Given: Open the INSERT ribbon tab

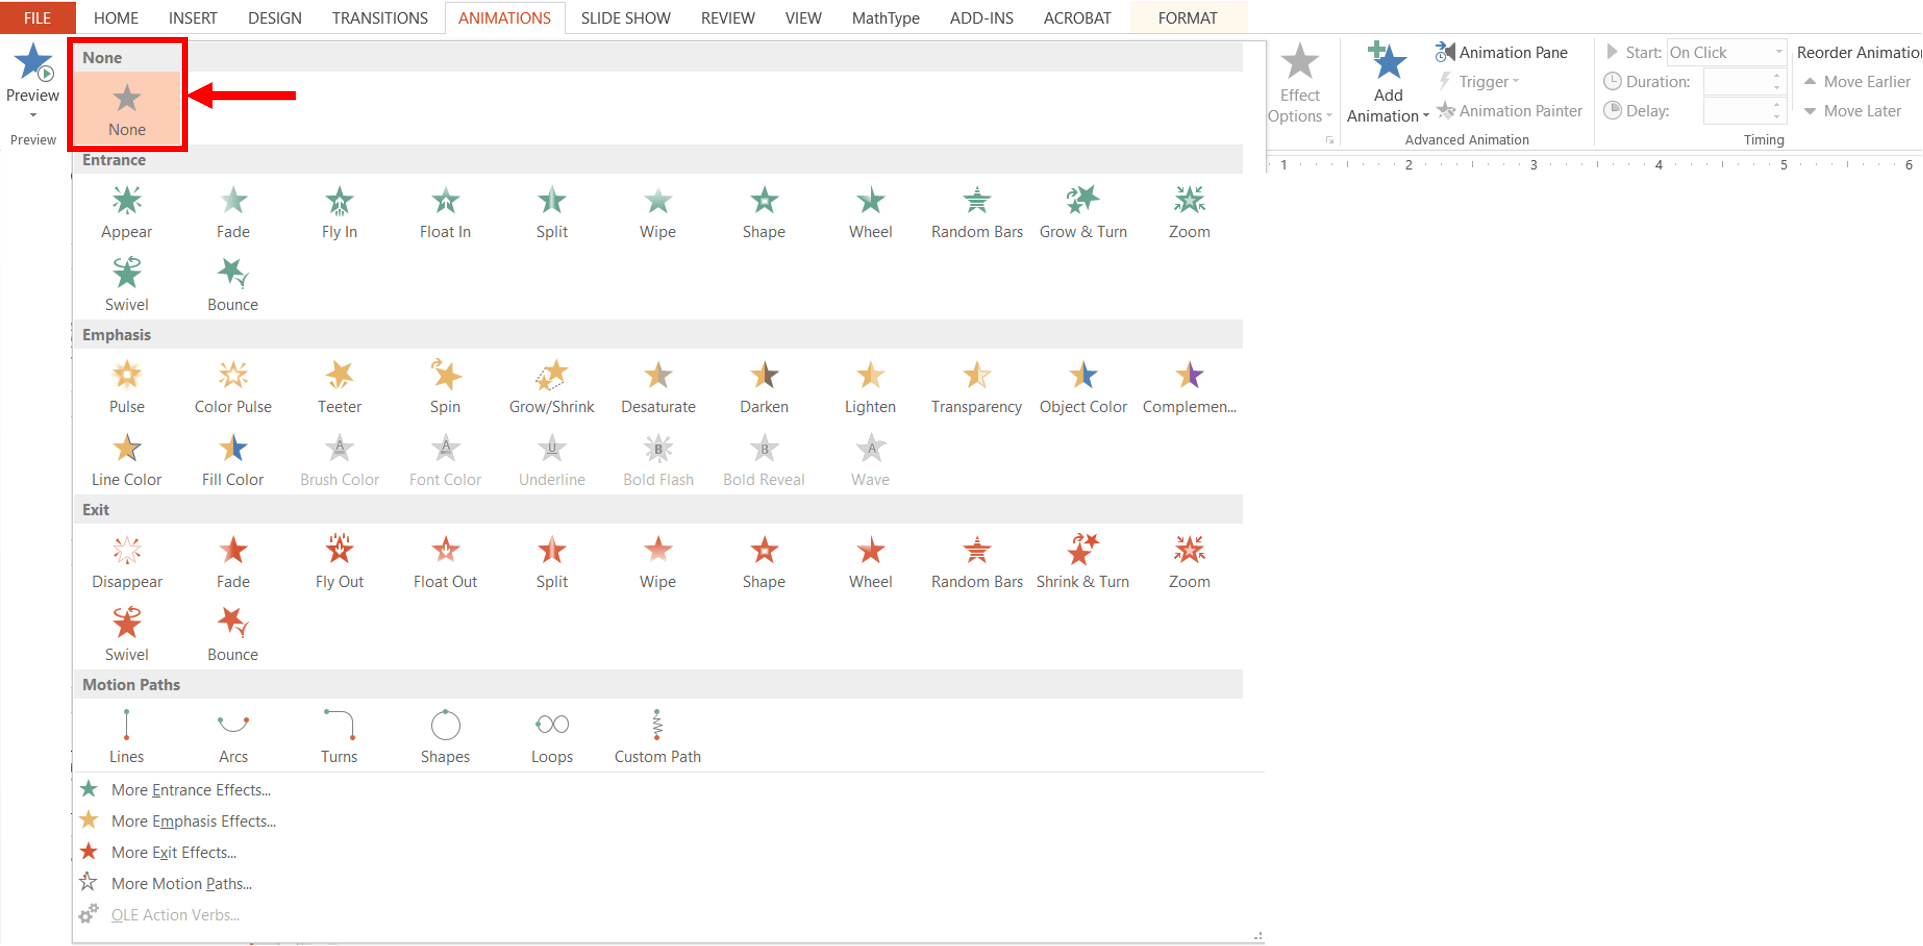Looking at the screenshot, I should [x=192, y=18].
